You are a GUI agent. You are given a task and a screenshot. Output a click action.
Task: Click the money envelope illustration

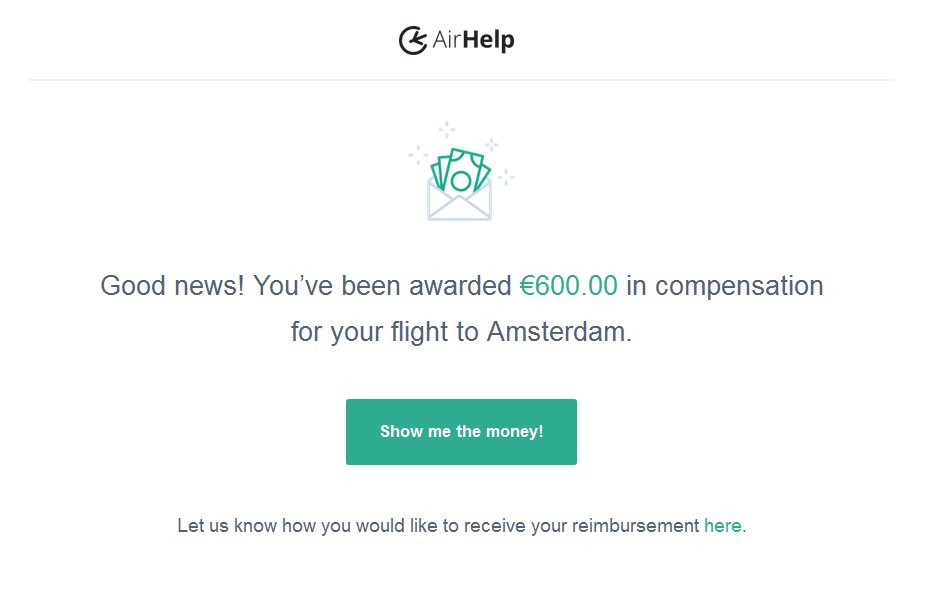460,185
